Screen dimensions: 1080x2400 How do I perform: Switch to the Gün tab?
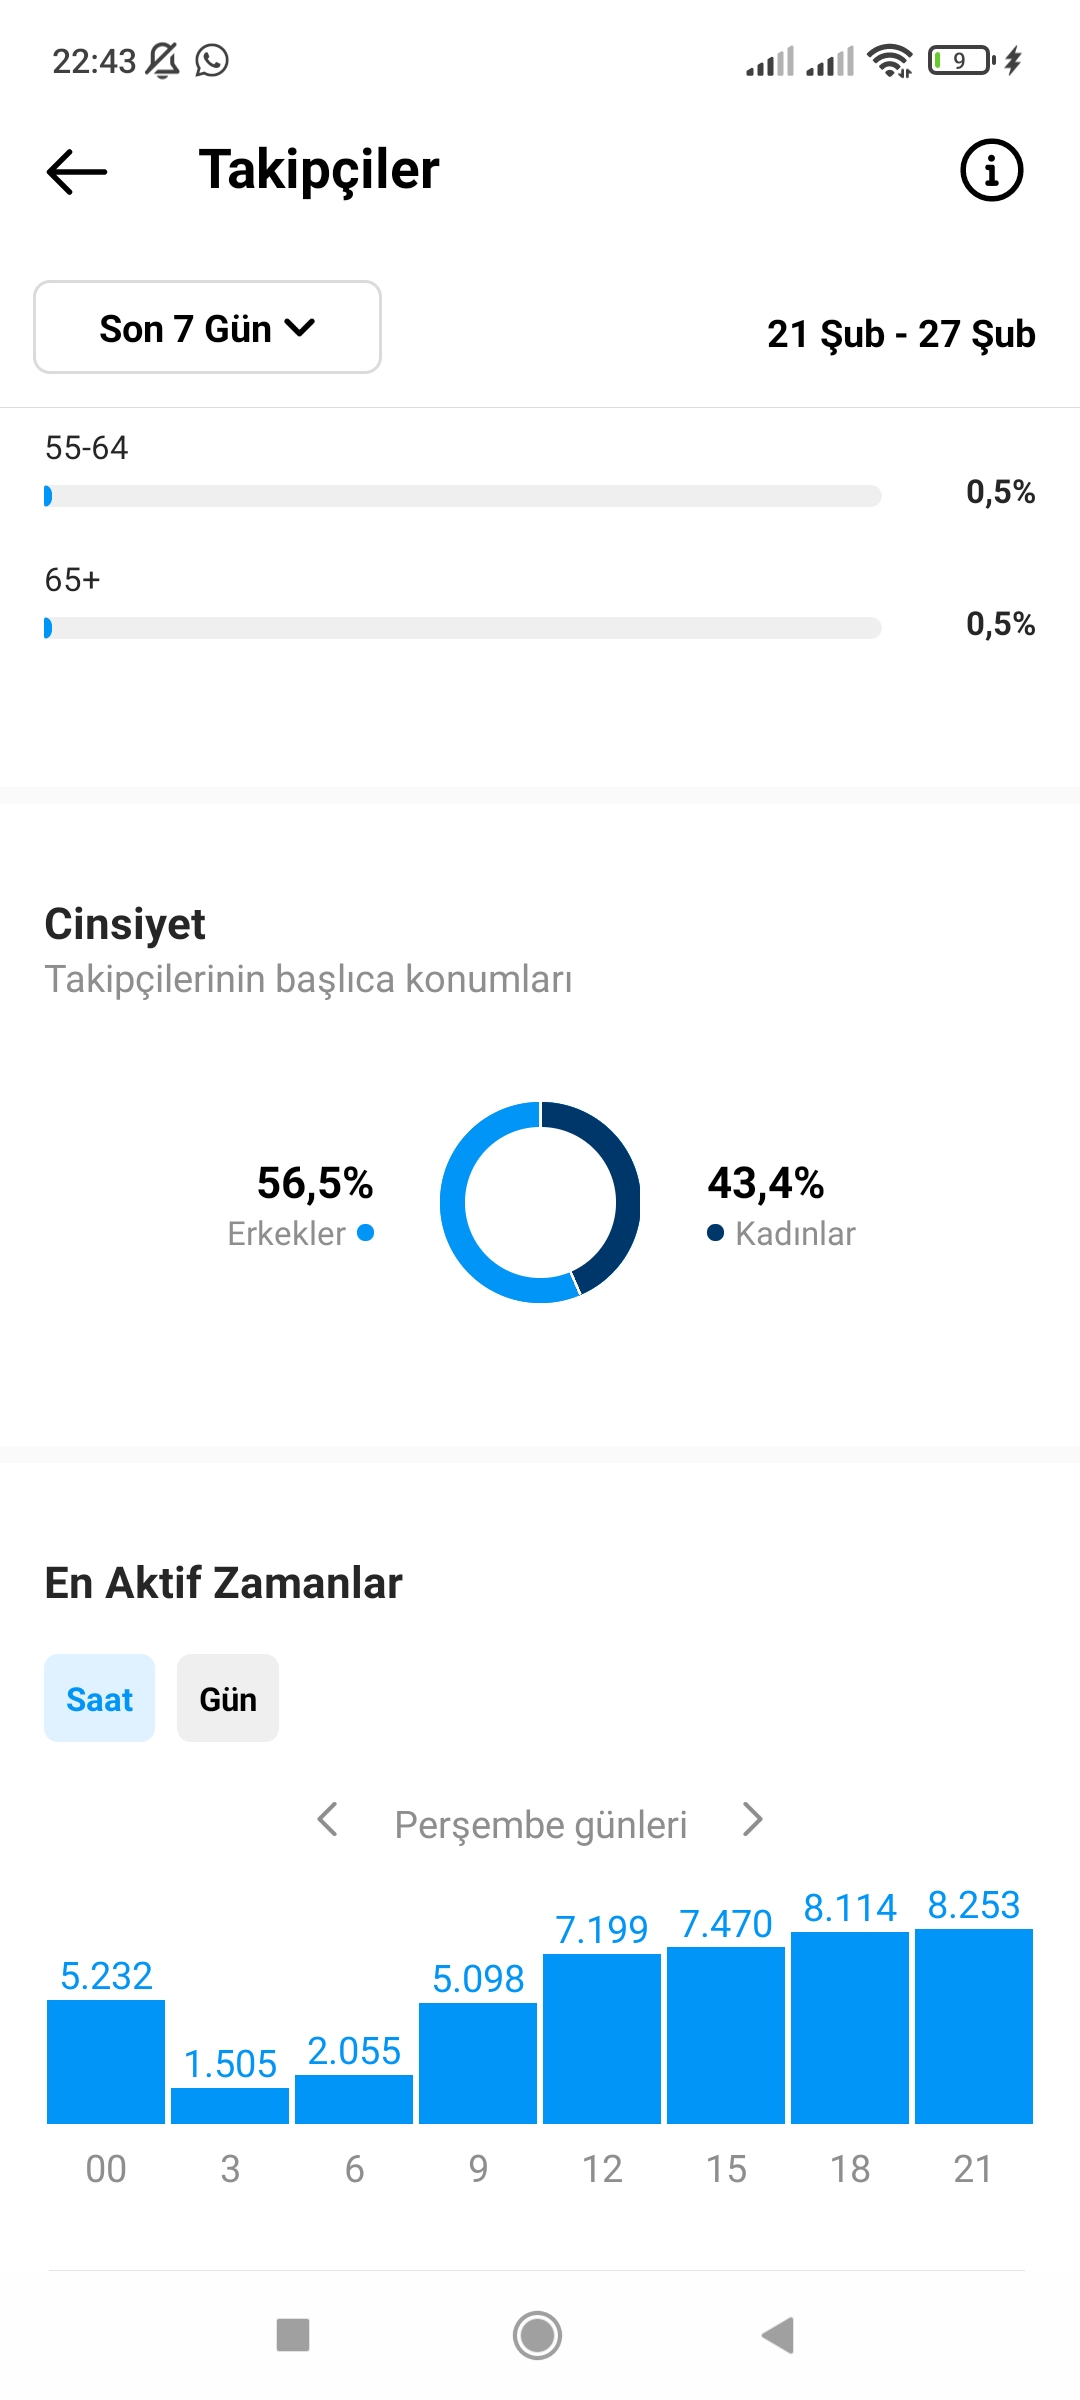pyautogui.click(x=228, y=1698)
